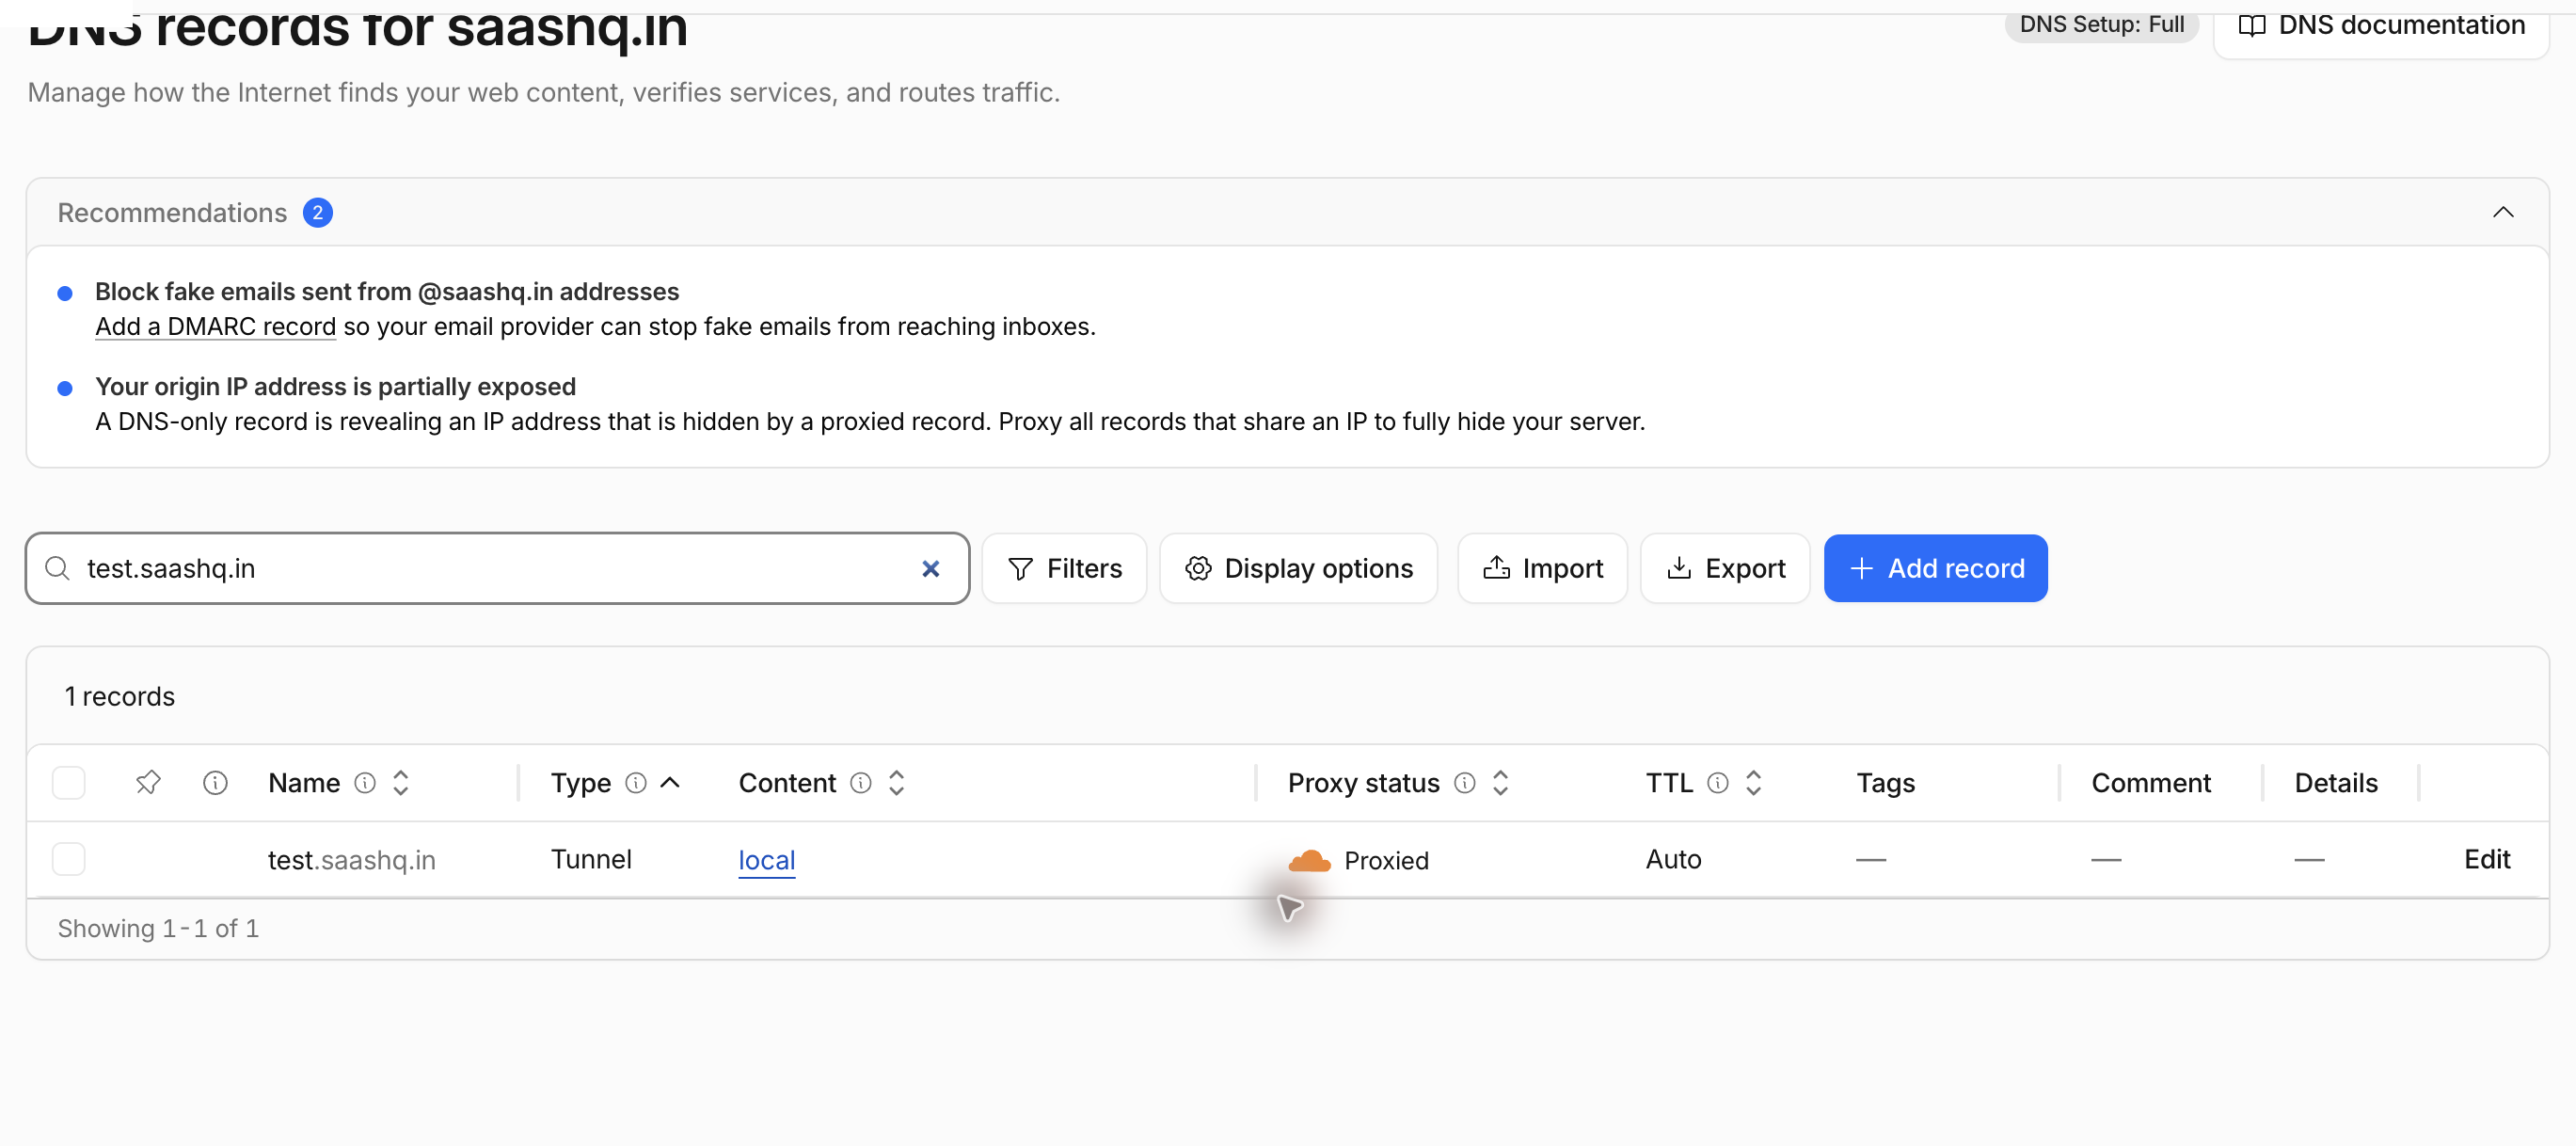Click 'Your origin IP address is partially exposed'
The height and width of the screenshot is (1146, 2576).
tap(335, 386)
